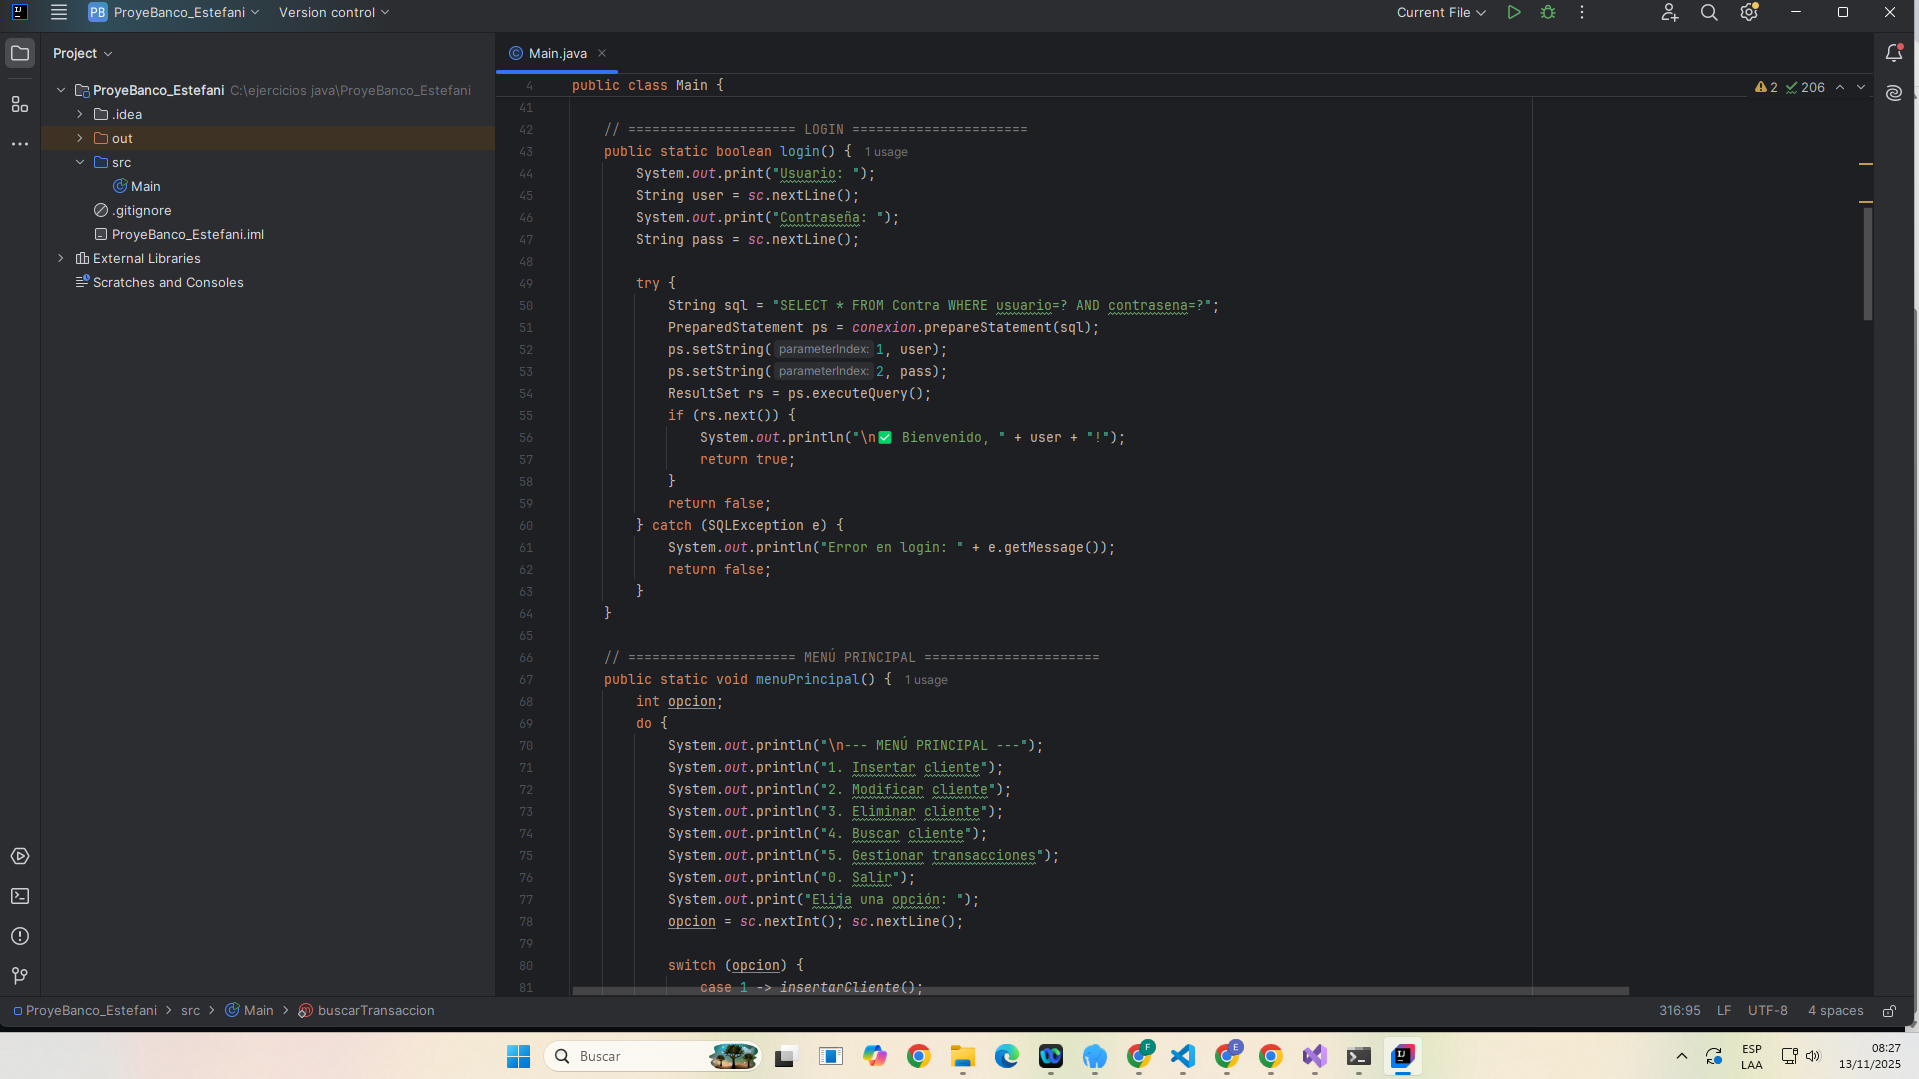Toggle the Project tool window folder icon
The height and width of the screenshot is (1079, 1919).
20,53
